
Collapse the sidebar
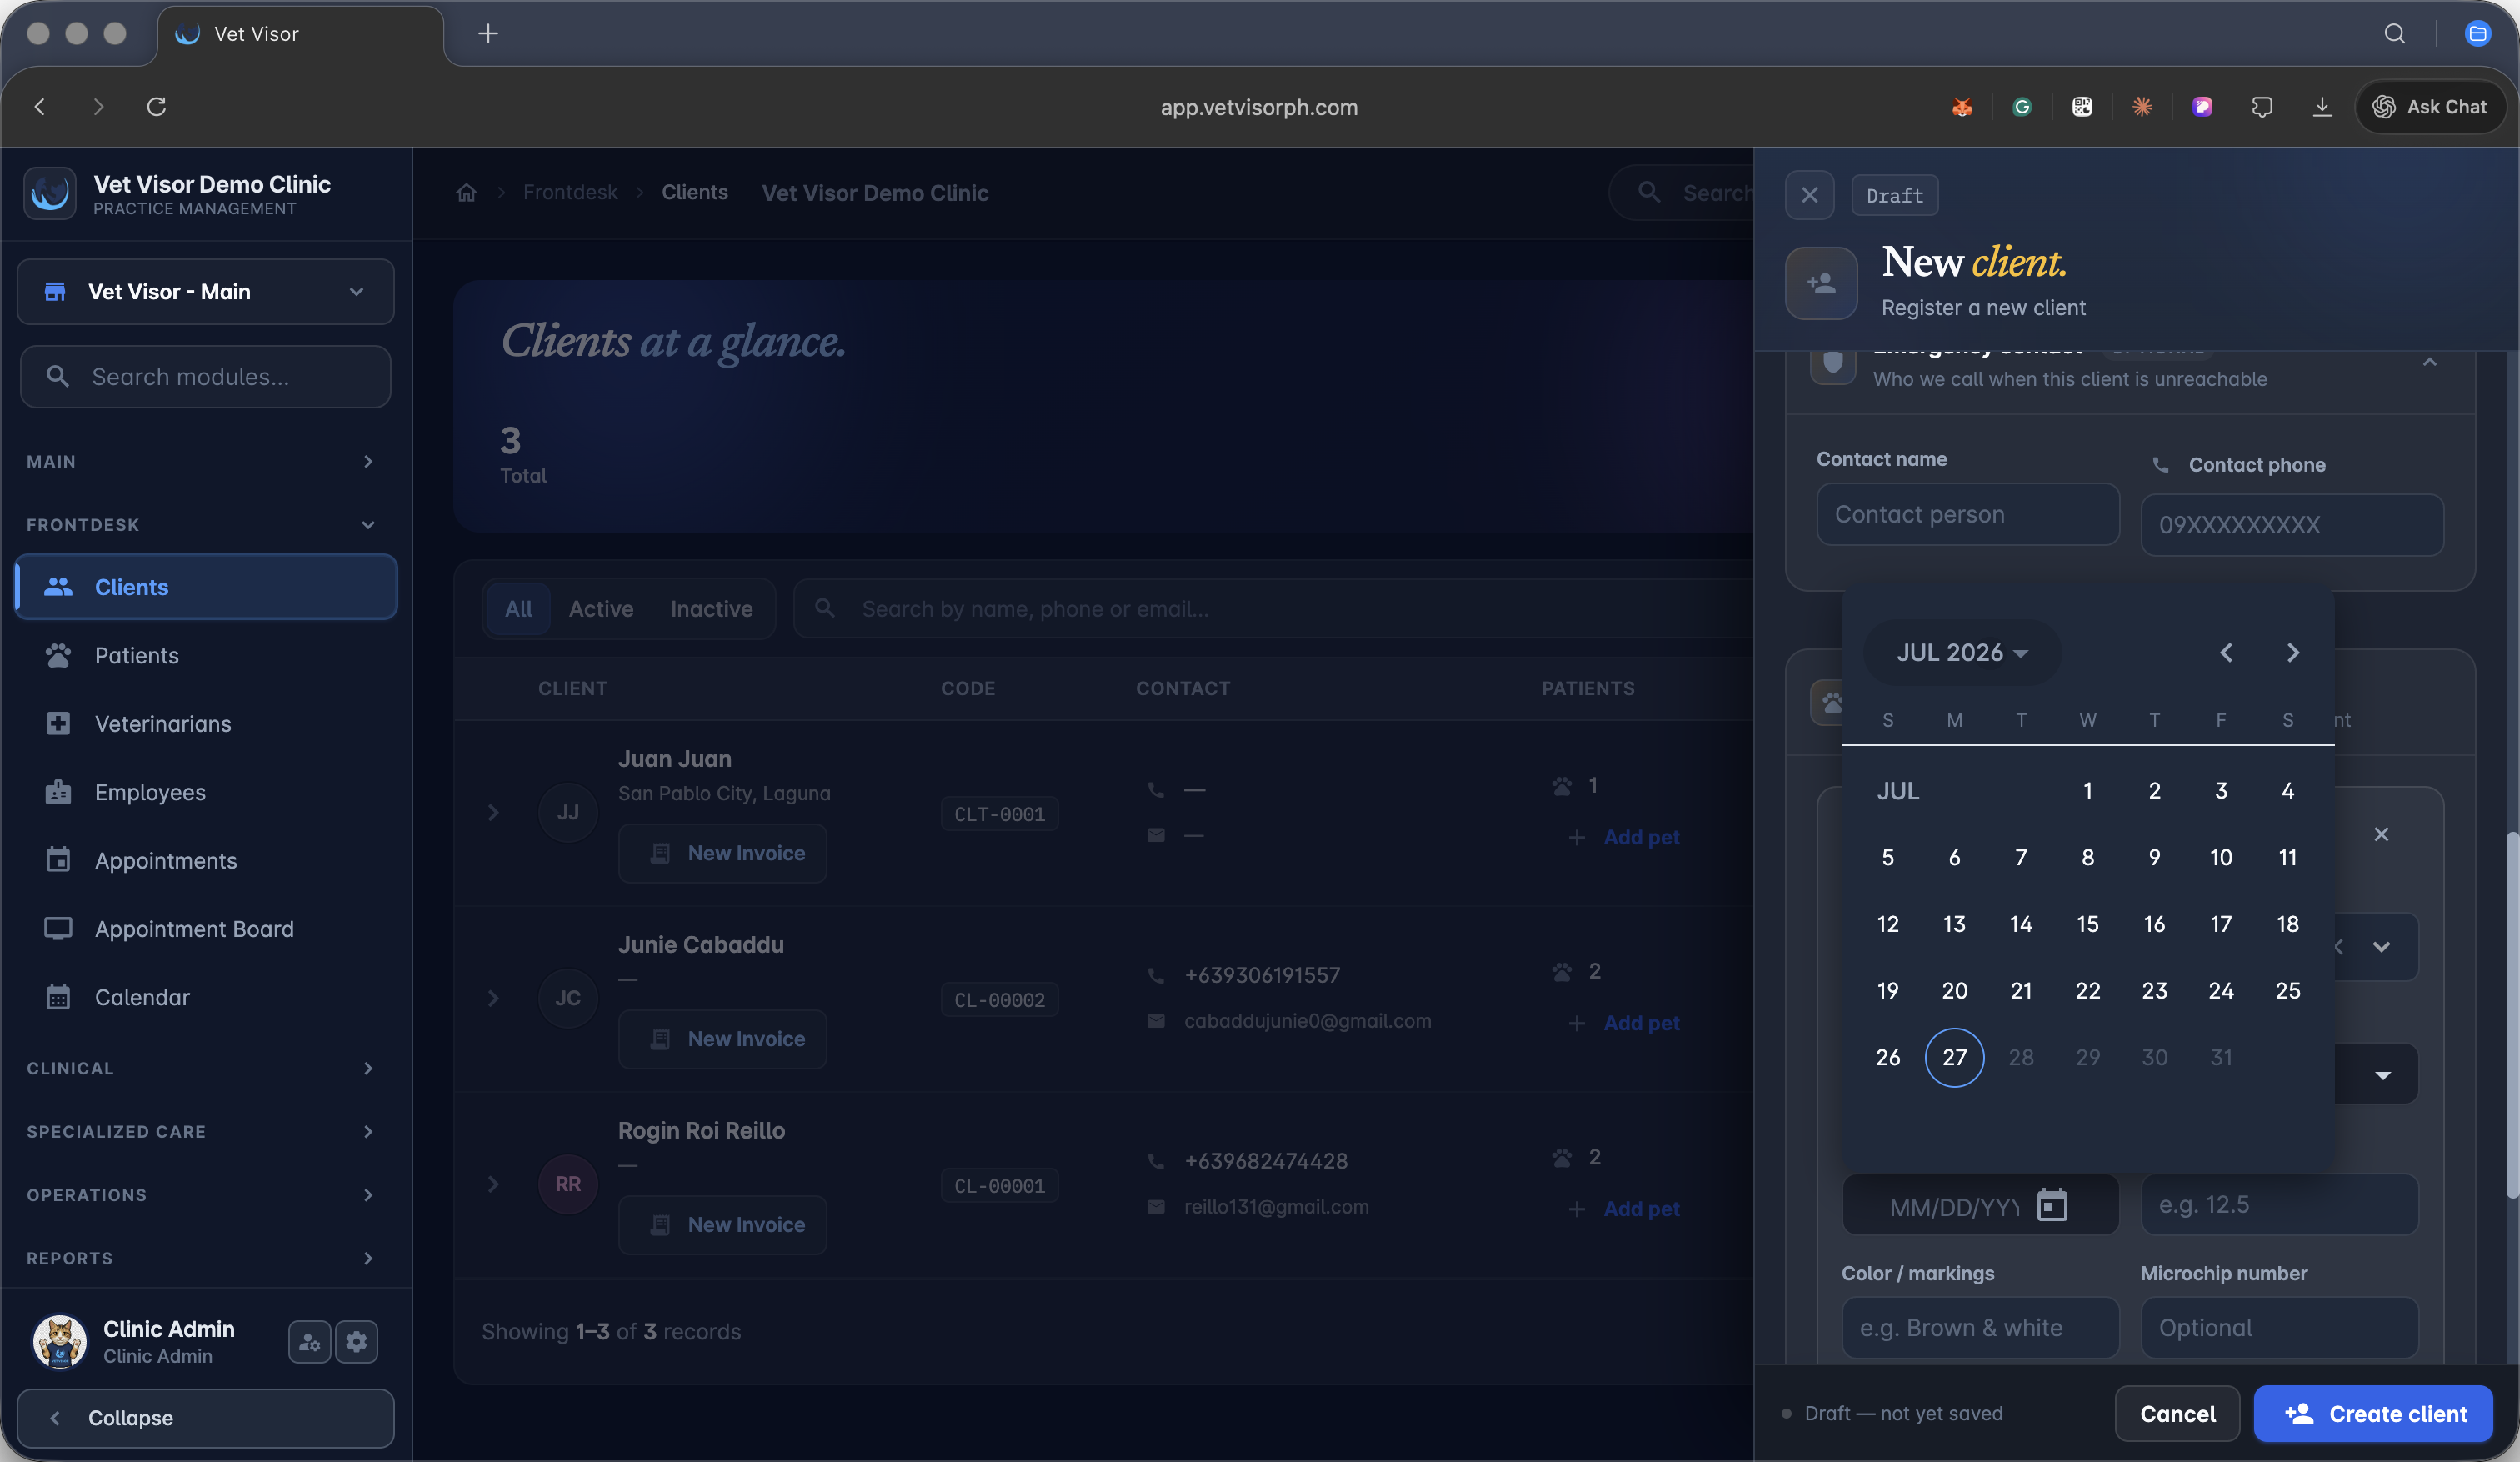[x=205, y=1418]
